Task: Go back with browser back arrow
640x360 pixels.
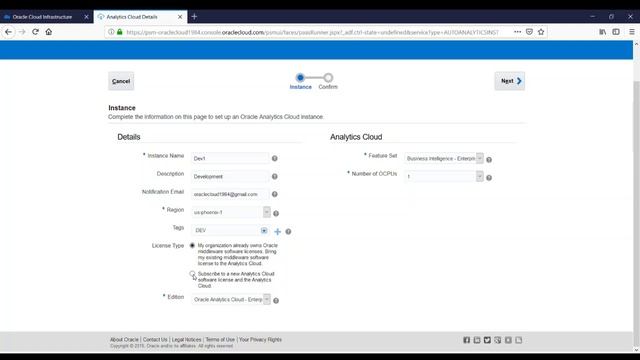Action: click(x=8, y=32)
